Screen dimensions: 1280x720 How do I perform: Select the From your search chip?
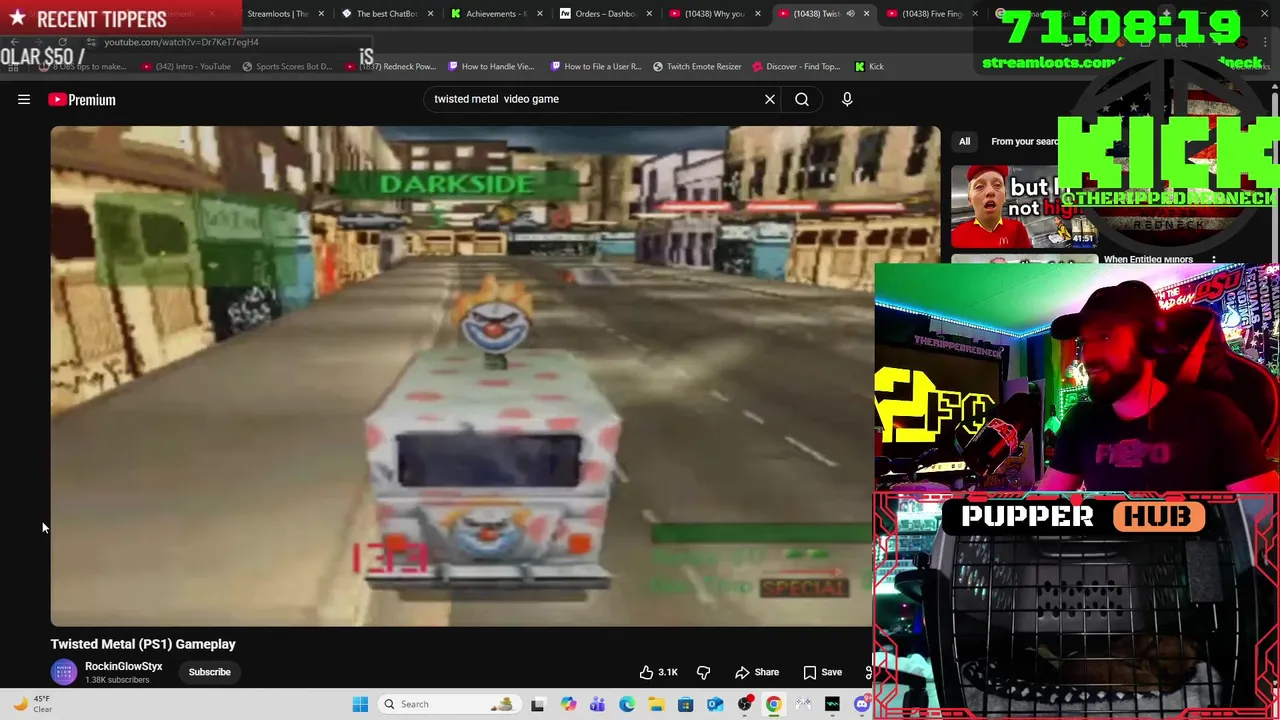click(1024, 141)
